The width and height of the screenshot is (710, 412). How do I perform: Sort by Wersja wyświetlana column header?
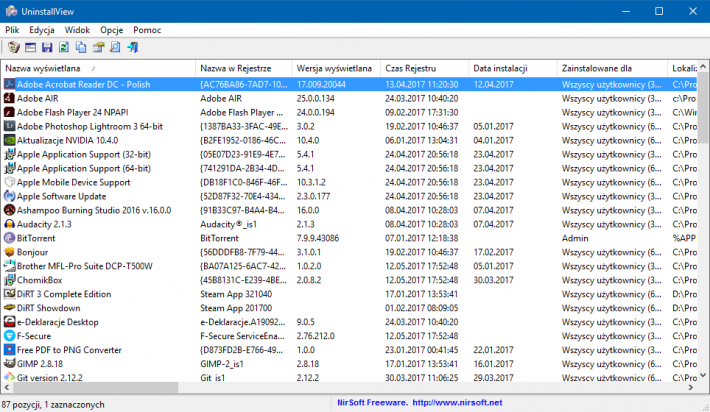pos(336,68)
